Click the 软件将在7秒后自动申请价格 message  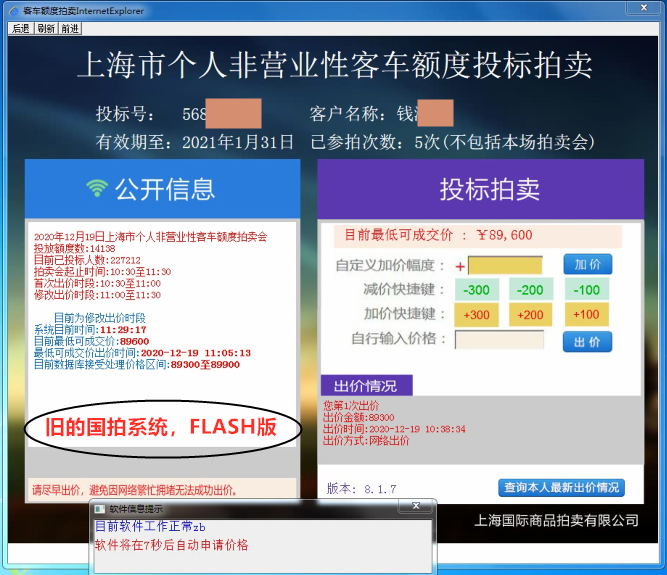click(x=171, y=545)
